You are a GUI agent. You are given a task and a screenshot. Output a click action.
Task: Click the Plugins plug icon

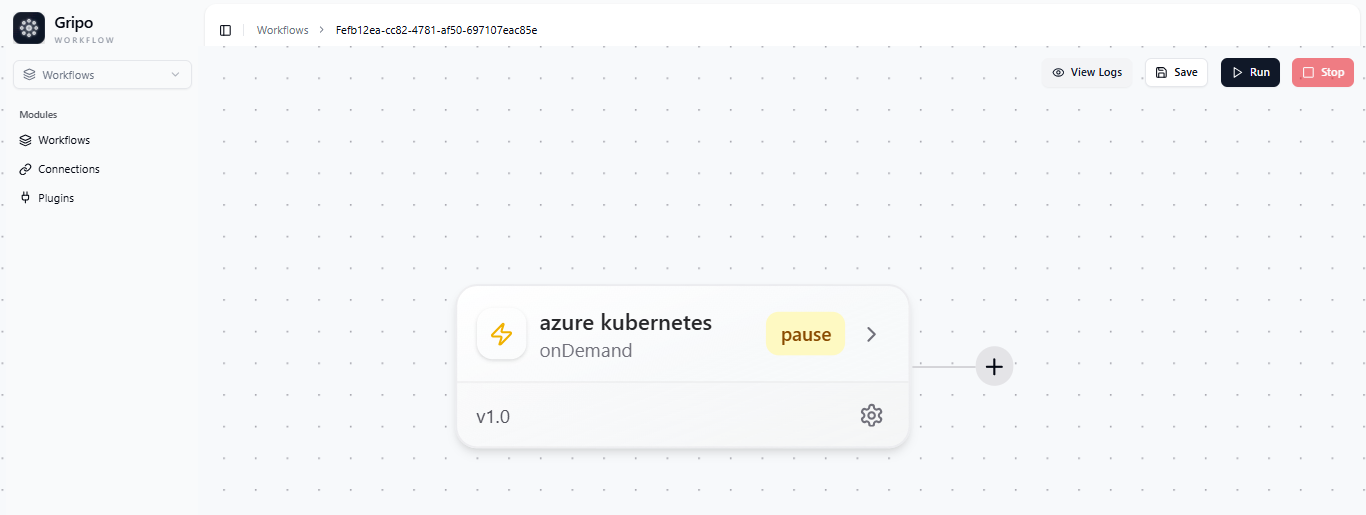(x=26, y=198)
